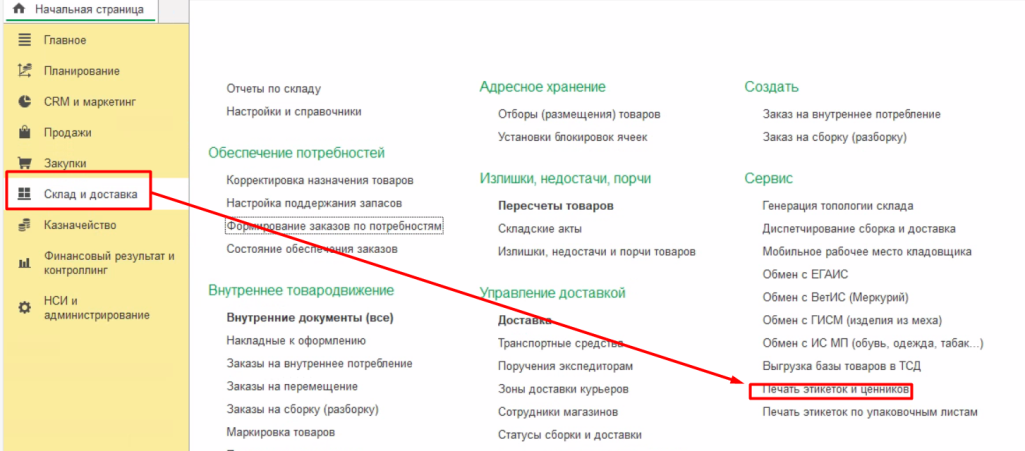The height and width of the screenshot is (451, 1025).
Task: Click the home icon on Начальная страница tab
Action: coord(19,9)
